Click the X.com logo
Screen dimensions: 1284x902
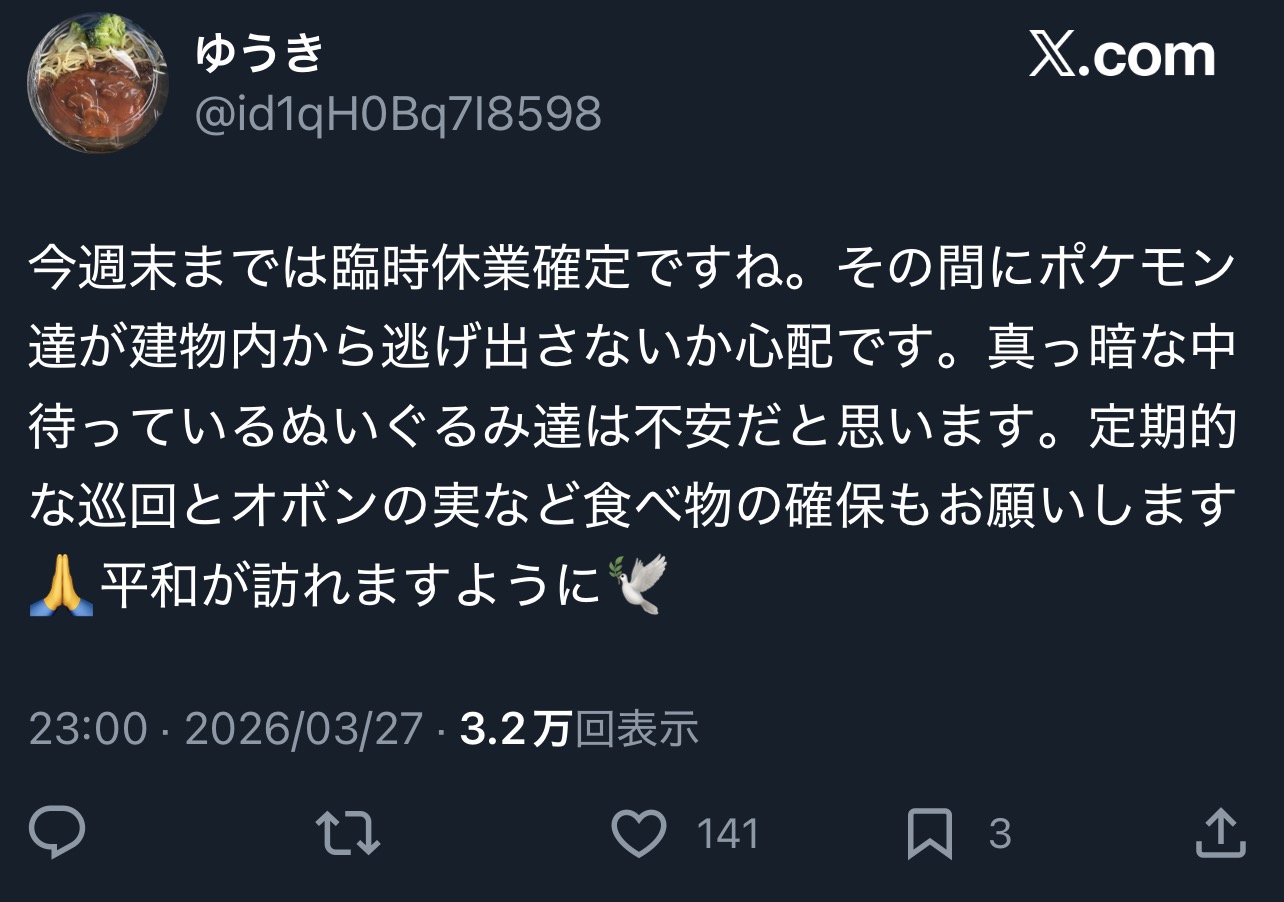point(1122,56)
